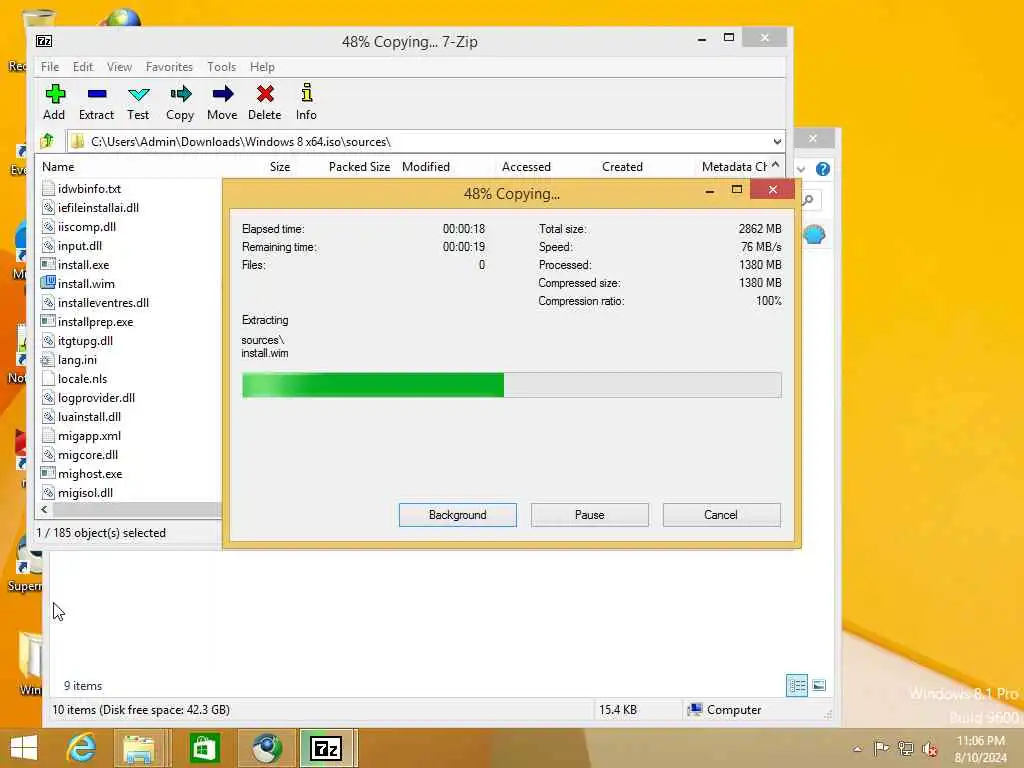Sort by Modified column header
This screenshot has width=1024, height=768.
pos(426,167)
